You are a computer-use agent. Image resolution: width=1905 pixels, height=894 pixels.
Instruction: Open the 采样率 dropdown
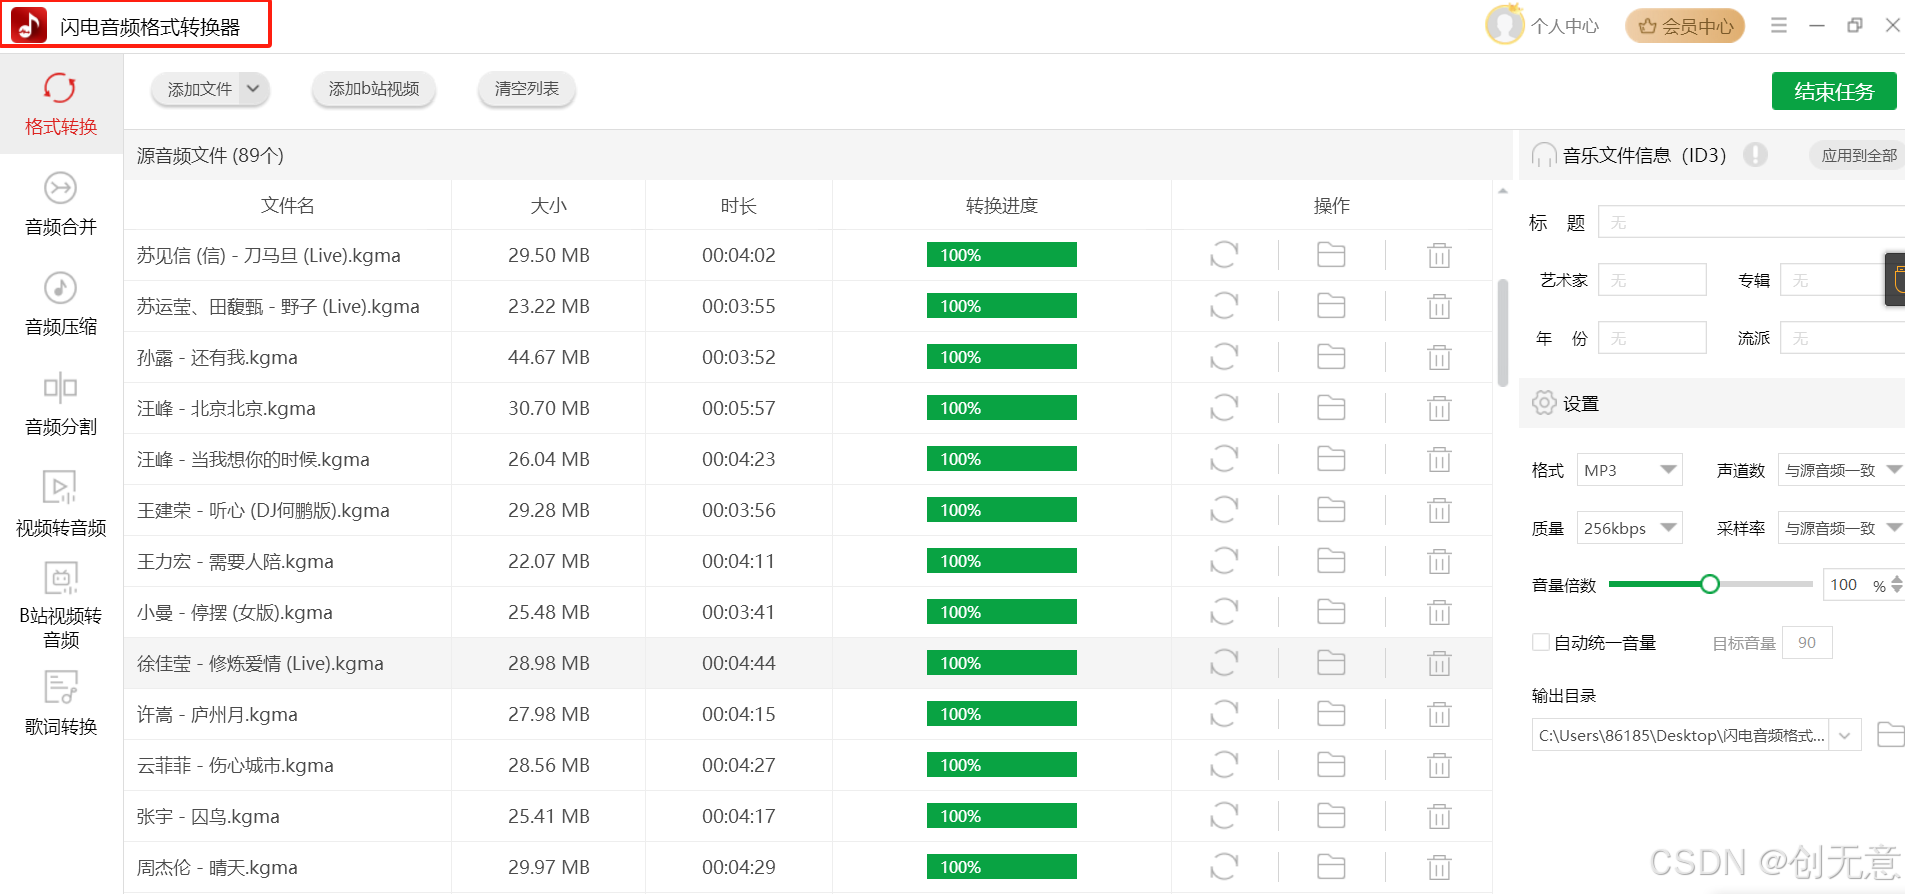click(1841, 528)
